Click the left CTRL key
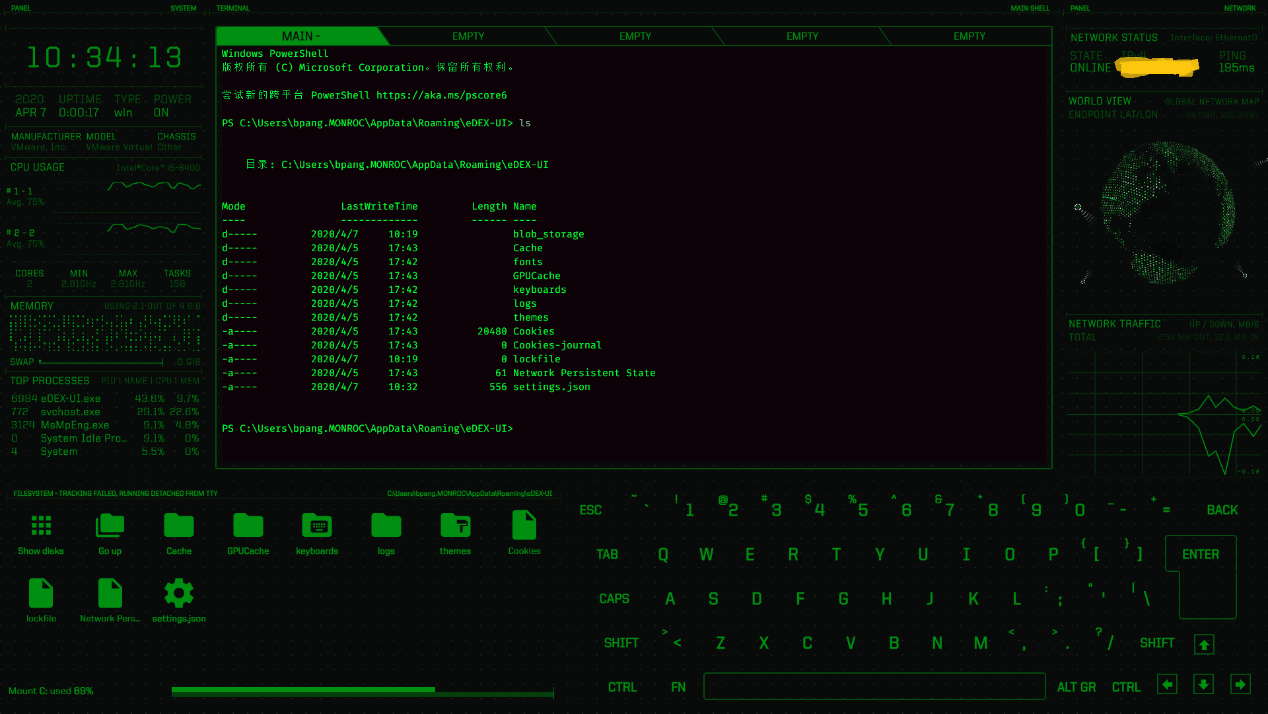Image resolution: width=1268 pixels, height=714 pixels. pyautogui.click(x=622, y=687)
